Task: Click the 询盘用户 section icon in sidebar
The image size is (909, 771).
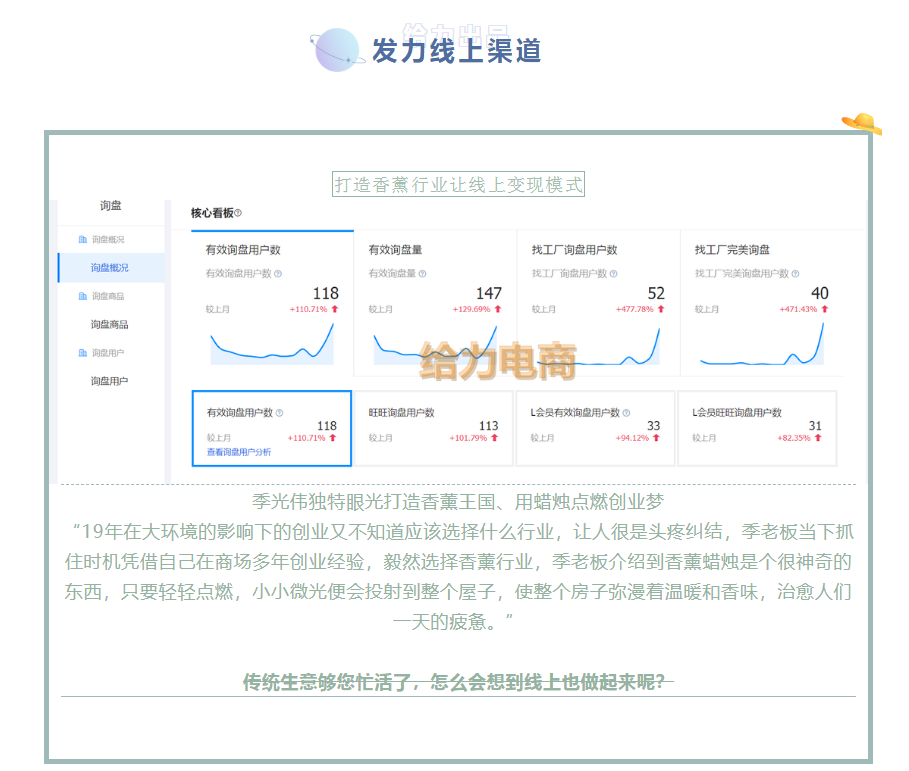Action: tap(83, 353)
